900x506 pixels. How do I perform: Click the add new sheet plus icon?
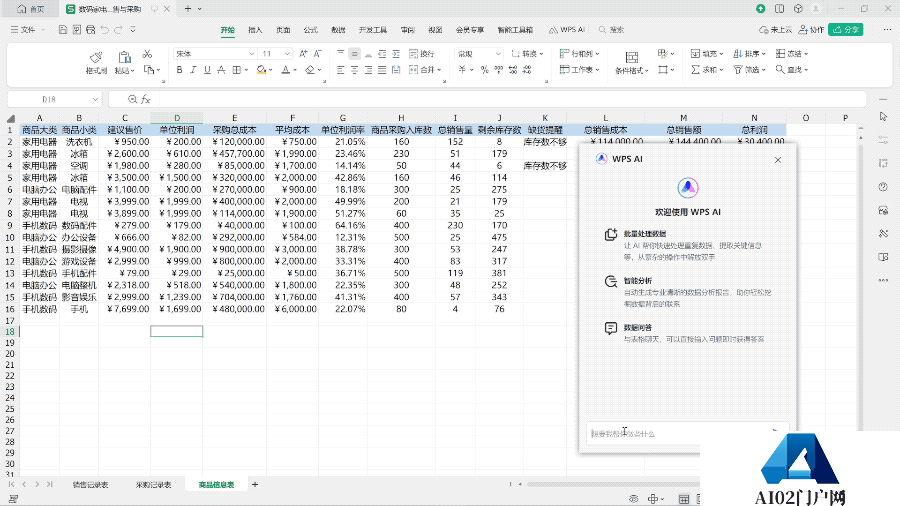coord(255,484)
